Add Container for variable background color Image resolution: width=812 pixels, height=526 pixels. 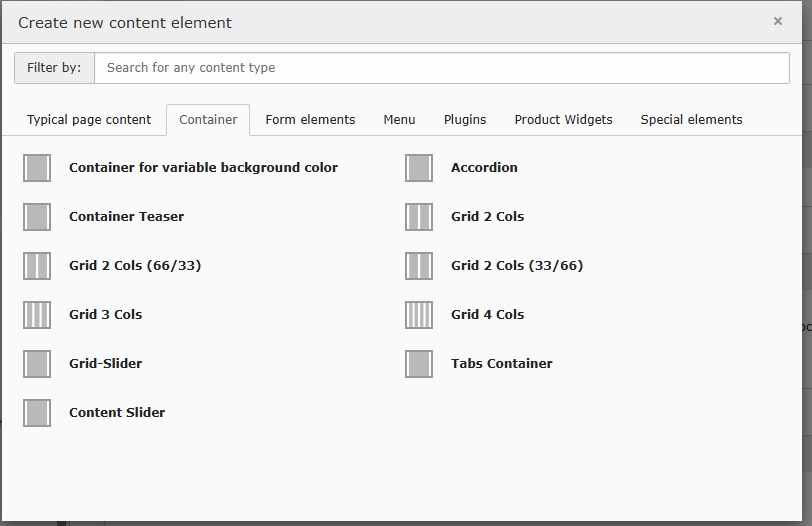(x=203, y=168)
